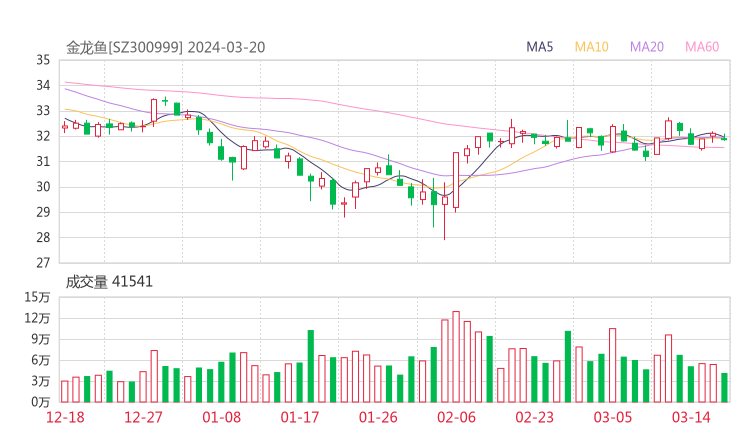The width and height of the screenshot is (740, 440).
Task: Click the 12-27 date axis label
Action: (143, 417)
